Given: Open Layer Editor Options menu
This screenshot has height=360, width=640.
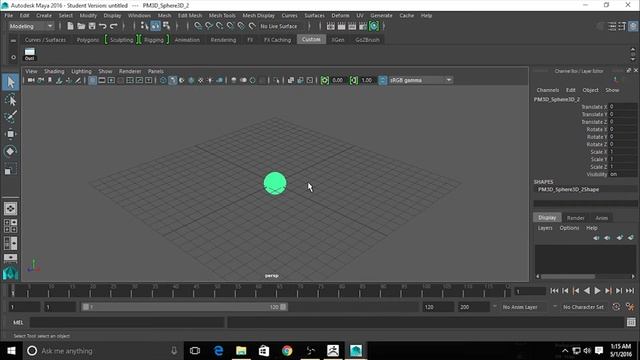Looking at the screenshot, I should pyautogui.click(x=569, y=228).
